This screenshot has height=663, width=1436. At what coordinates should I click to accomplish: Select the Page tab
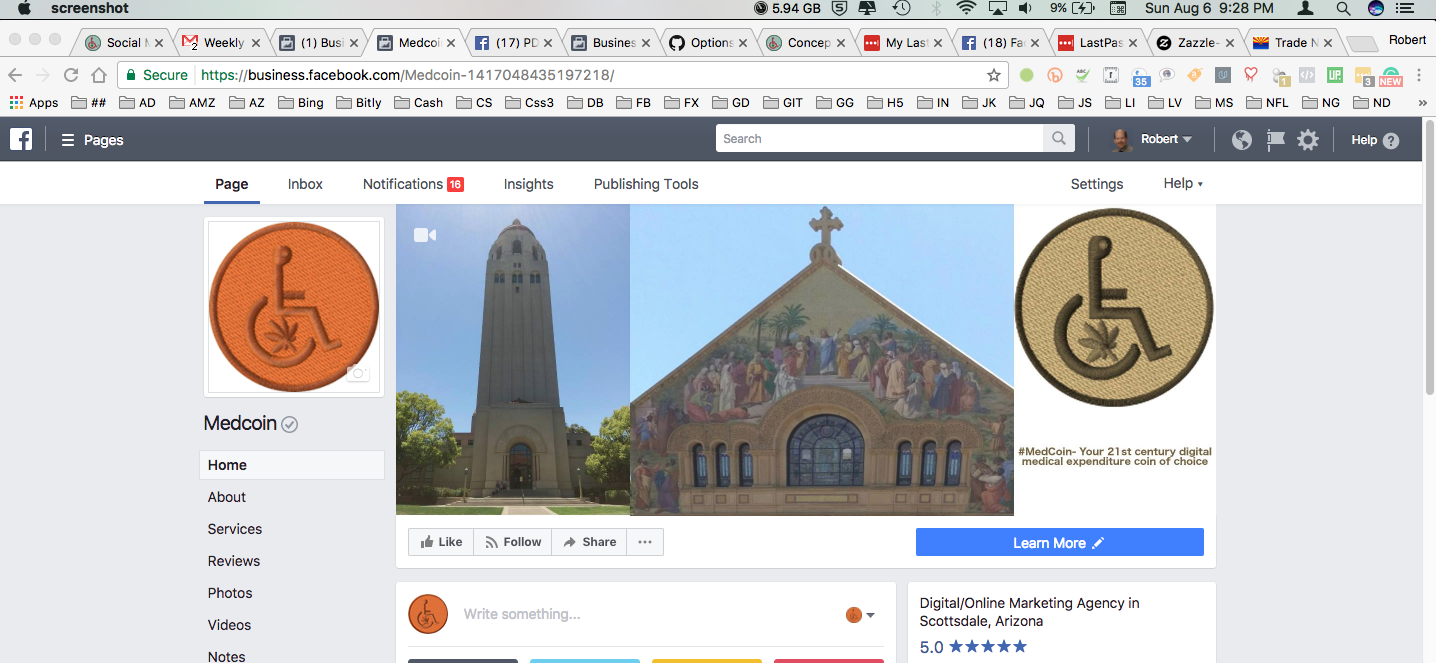(232, 184)
